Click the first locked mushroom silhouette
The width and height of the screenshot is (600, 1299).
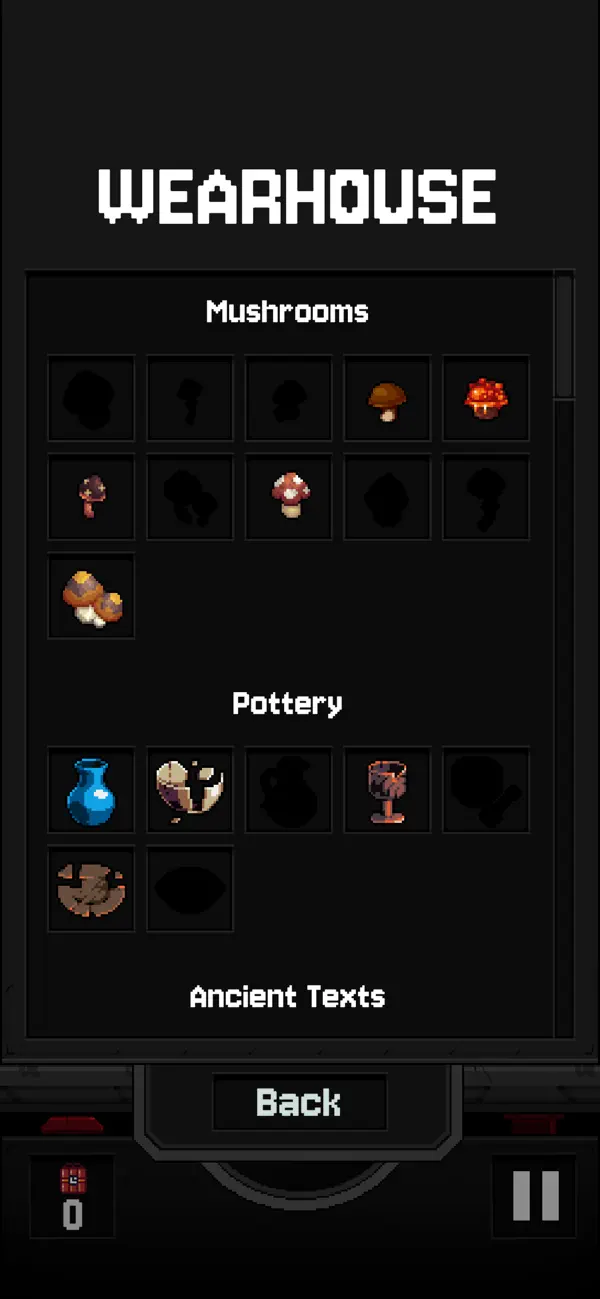tap(91, 398)
